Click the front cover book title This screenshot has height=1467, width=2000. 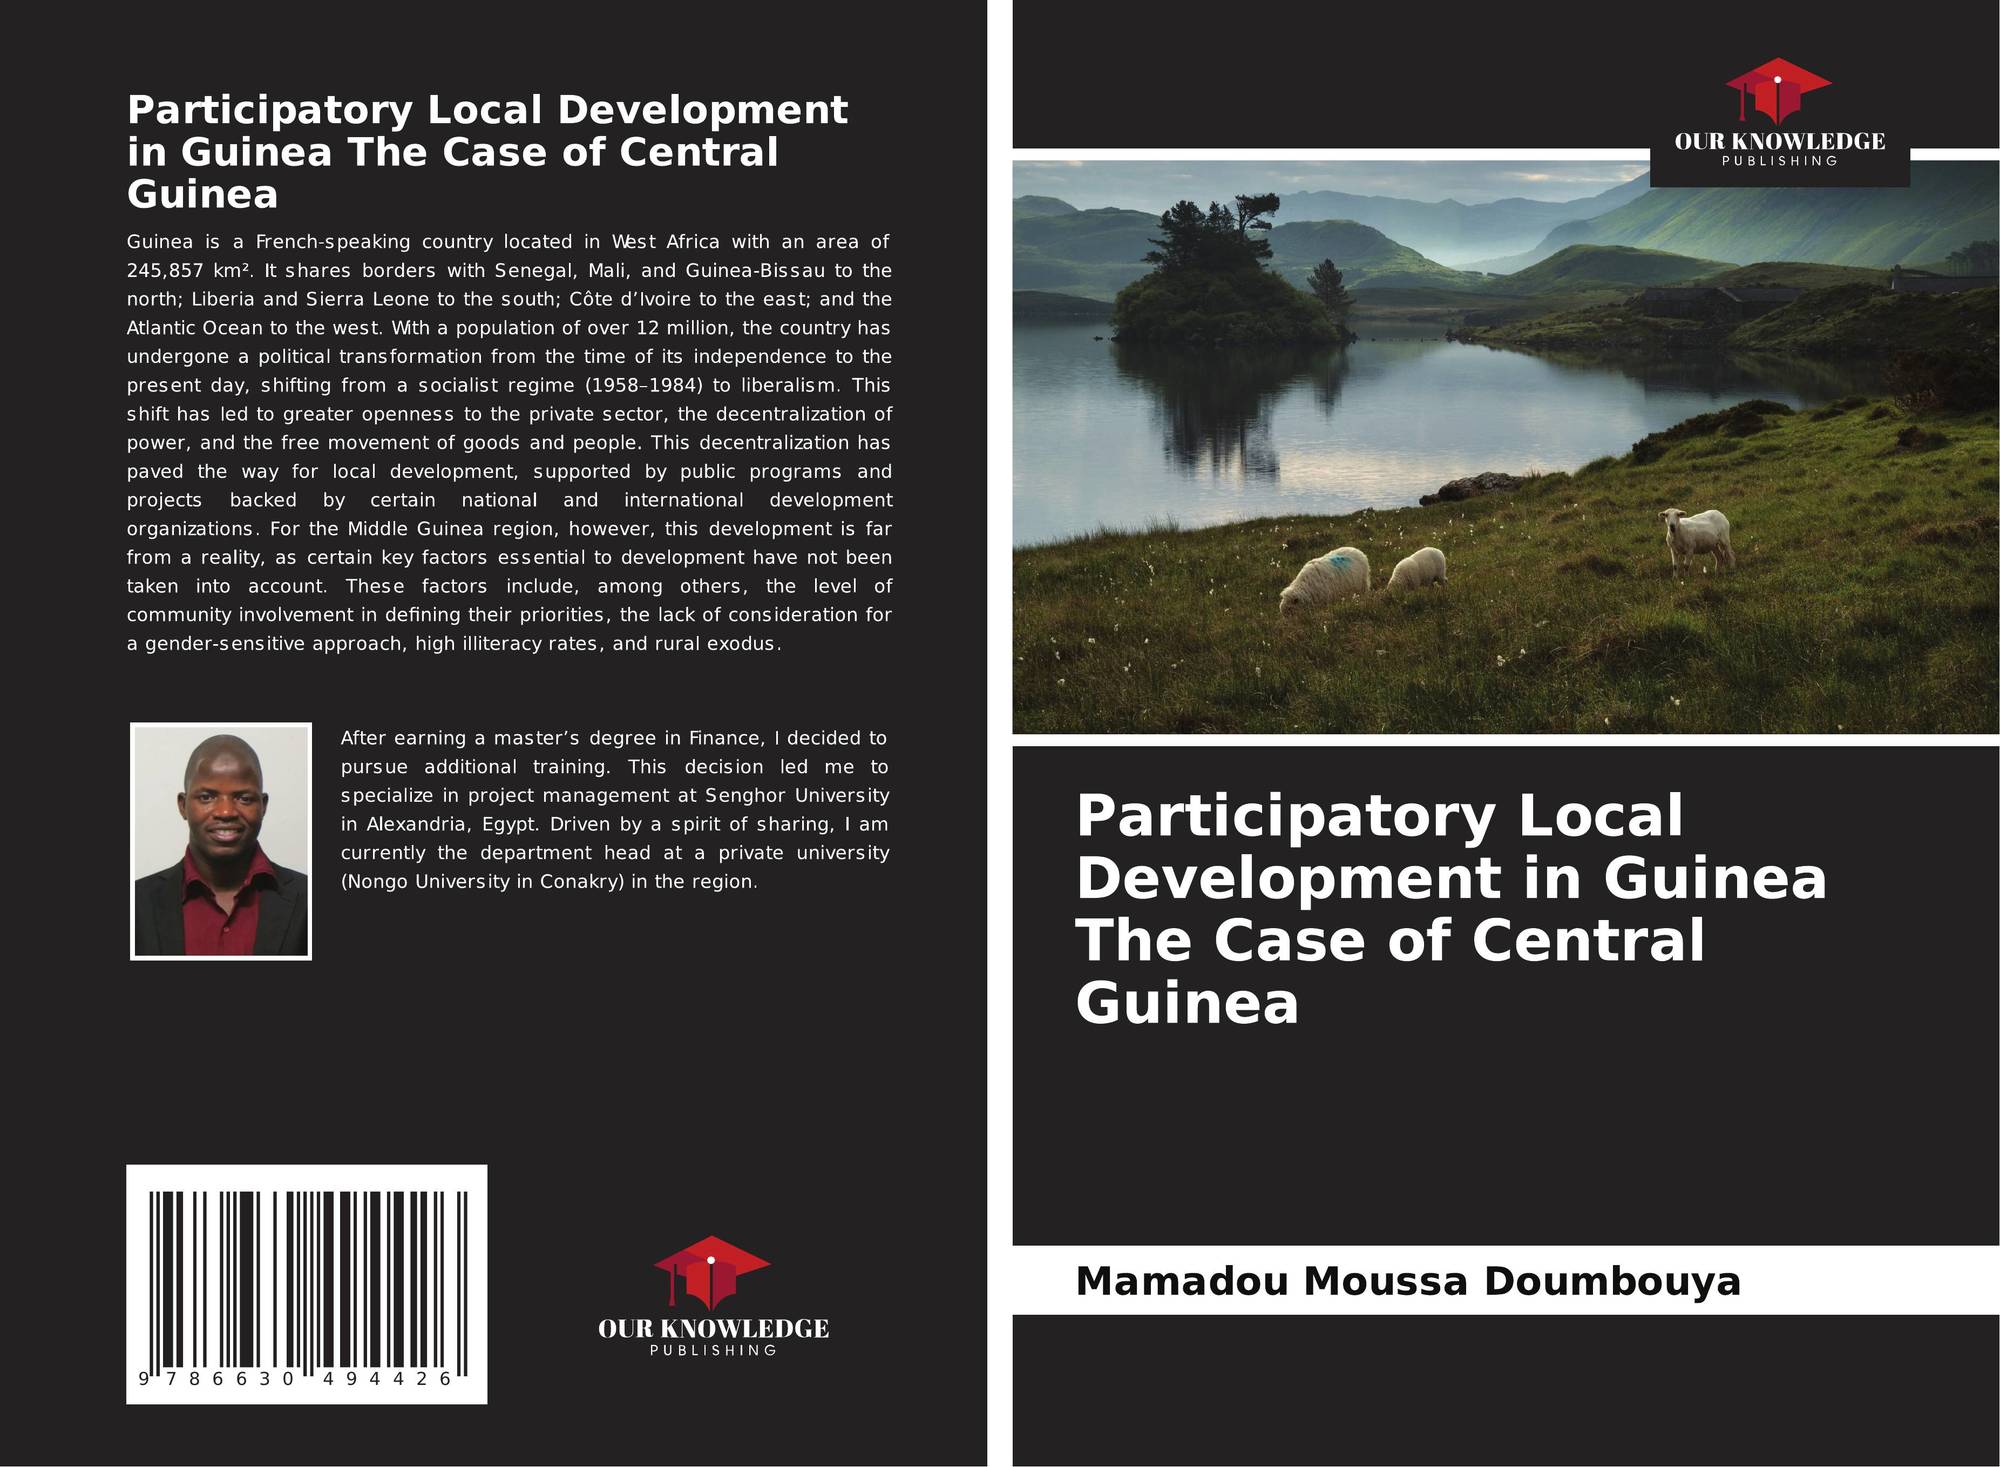pyautogui.click(x=1451, y=908)
